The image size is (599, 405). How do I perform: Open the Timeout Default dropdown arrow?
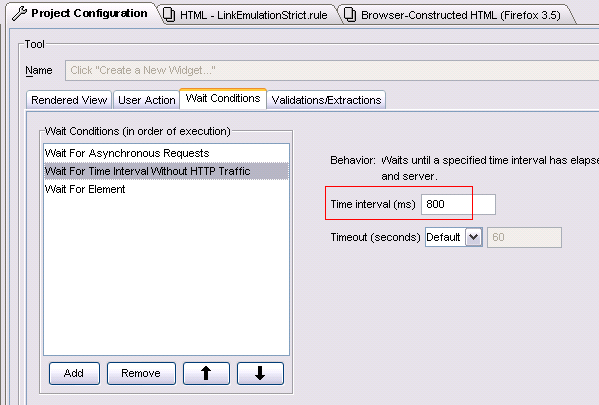474,237
